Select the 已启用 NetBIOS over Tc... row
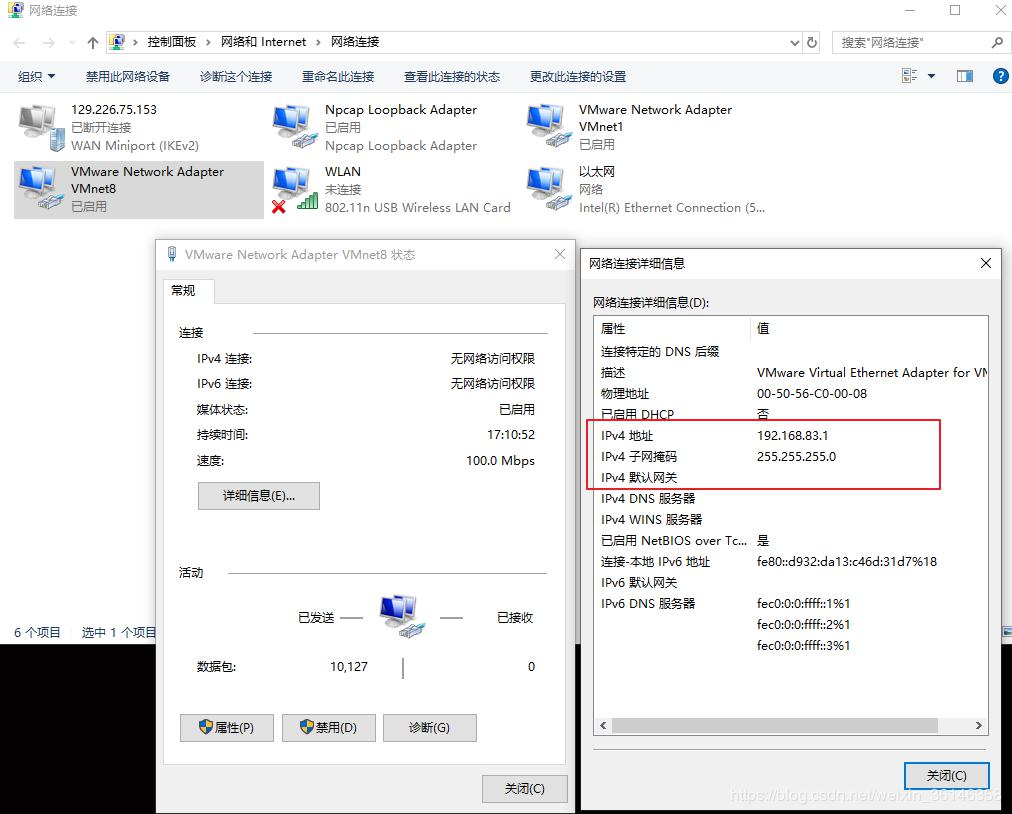Image resolution: width=1012 pixels, height=814 pixels. click(791, 541)
